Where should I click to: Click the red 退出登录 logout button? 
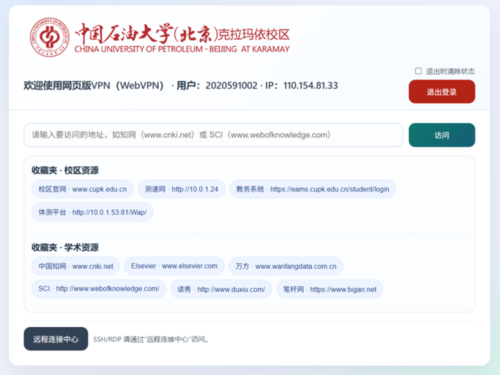tap(442, 92)
